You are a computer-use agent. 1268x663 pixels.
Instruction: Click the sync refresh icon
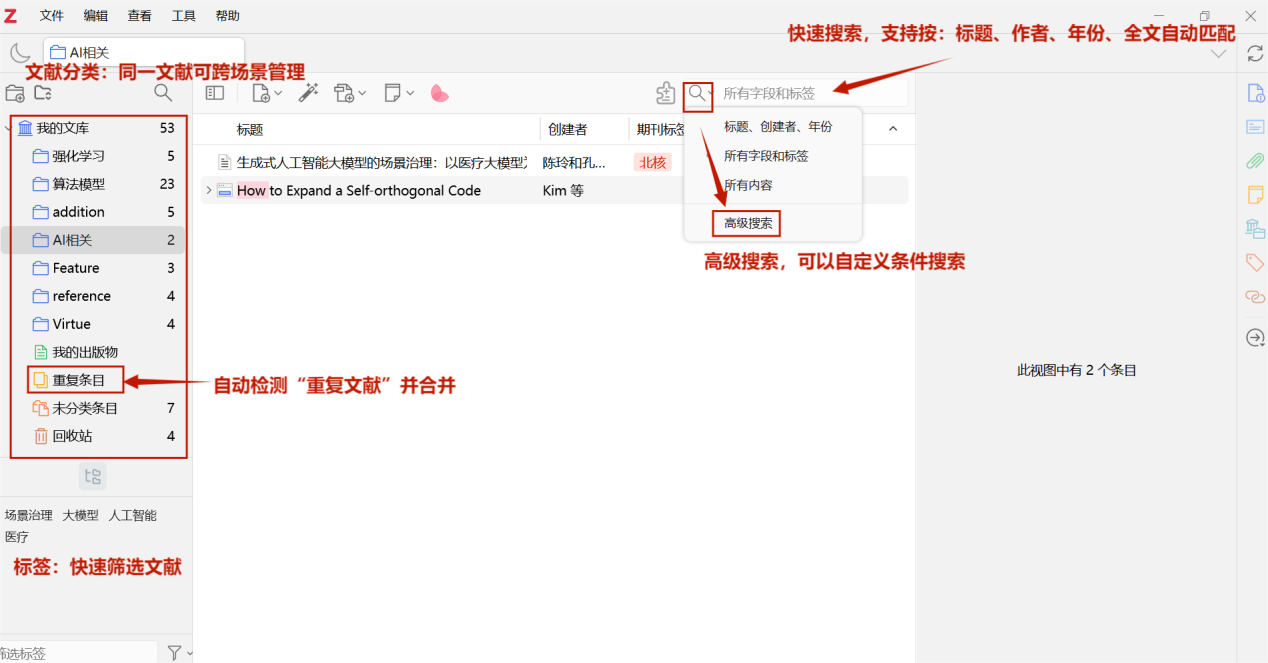click(1255, 53)
